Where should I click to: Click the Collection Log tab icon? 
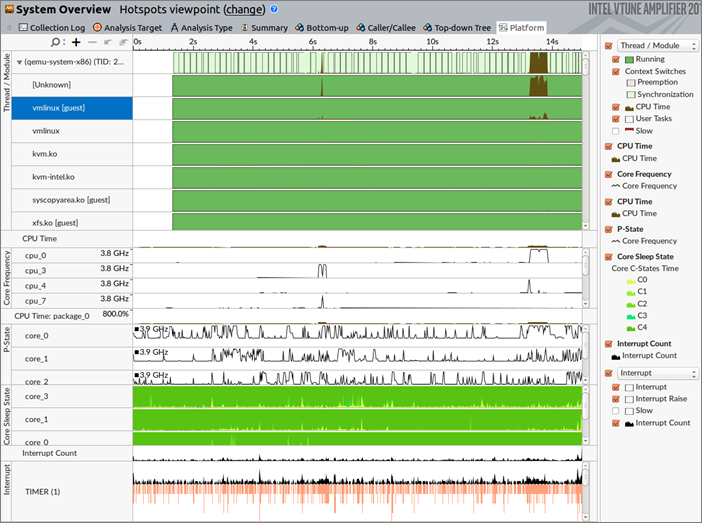point(22,27)
